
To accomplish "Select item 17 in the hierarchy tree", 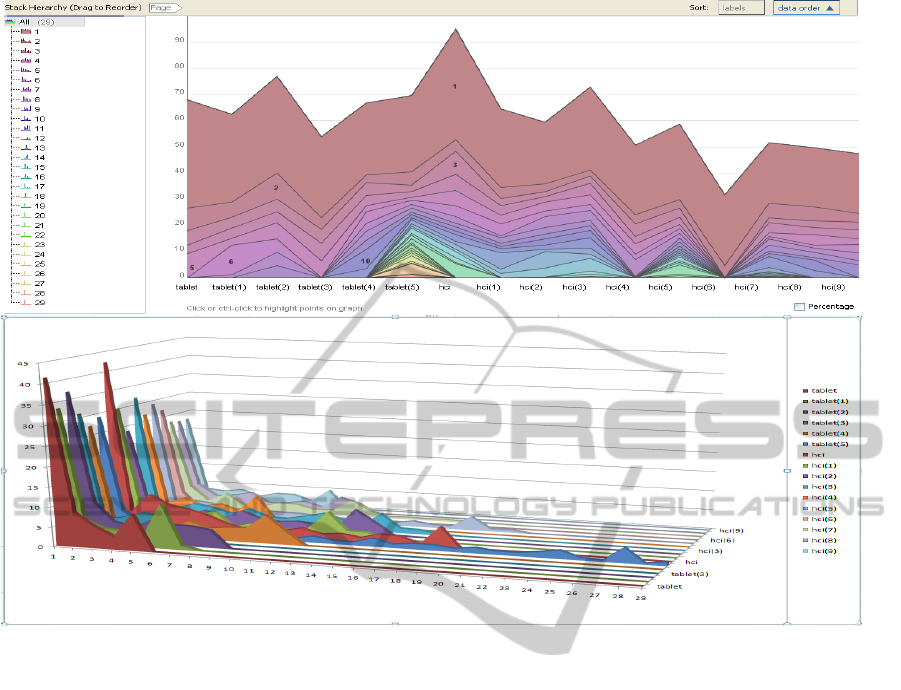I will [40, 187].
